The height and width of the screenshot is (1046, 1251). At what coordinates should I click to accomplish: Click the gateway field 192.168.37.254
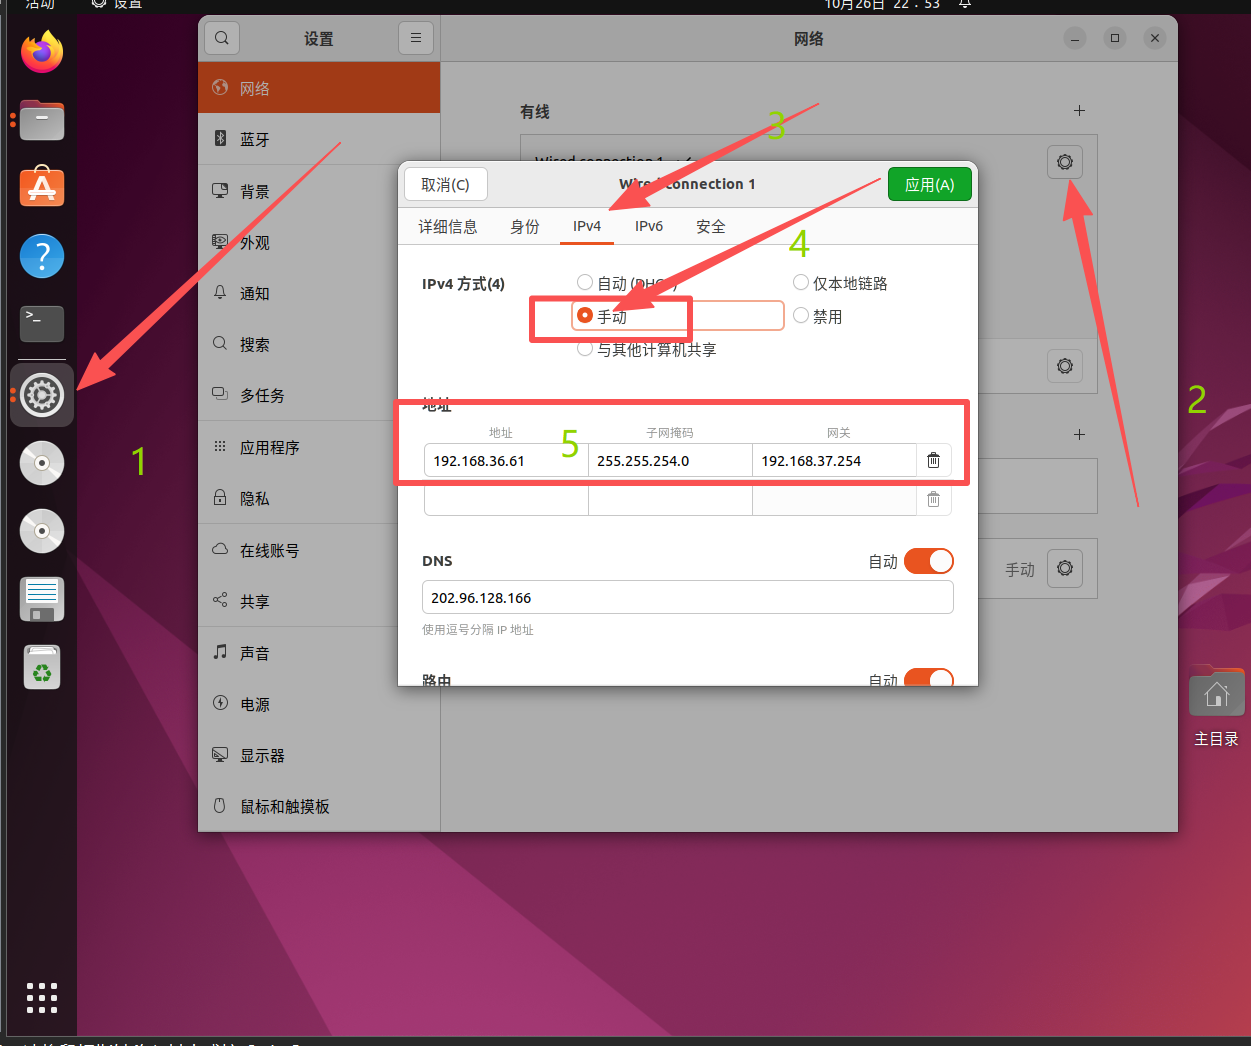(x=834, y=460)
